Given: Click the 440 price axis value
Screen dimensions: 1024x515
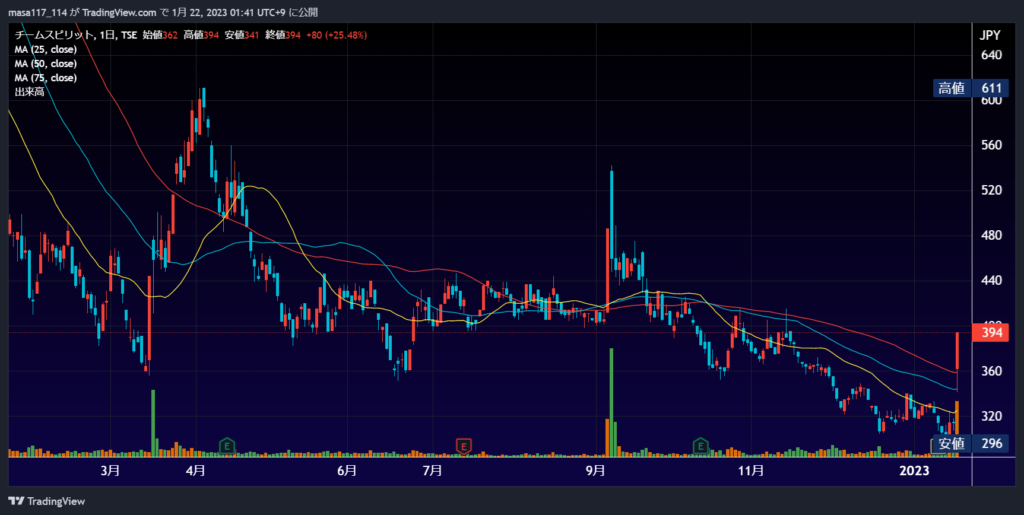Looking at the screenshot, I should pos(991,281).
